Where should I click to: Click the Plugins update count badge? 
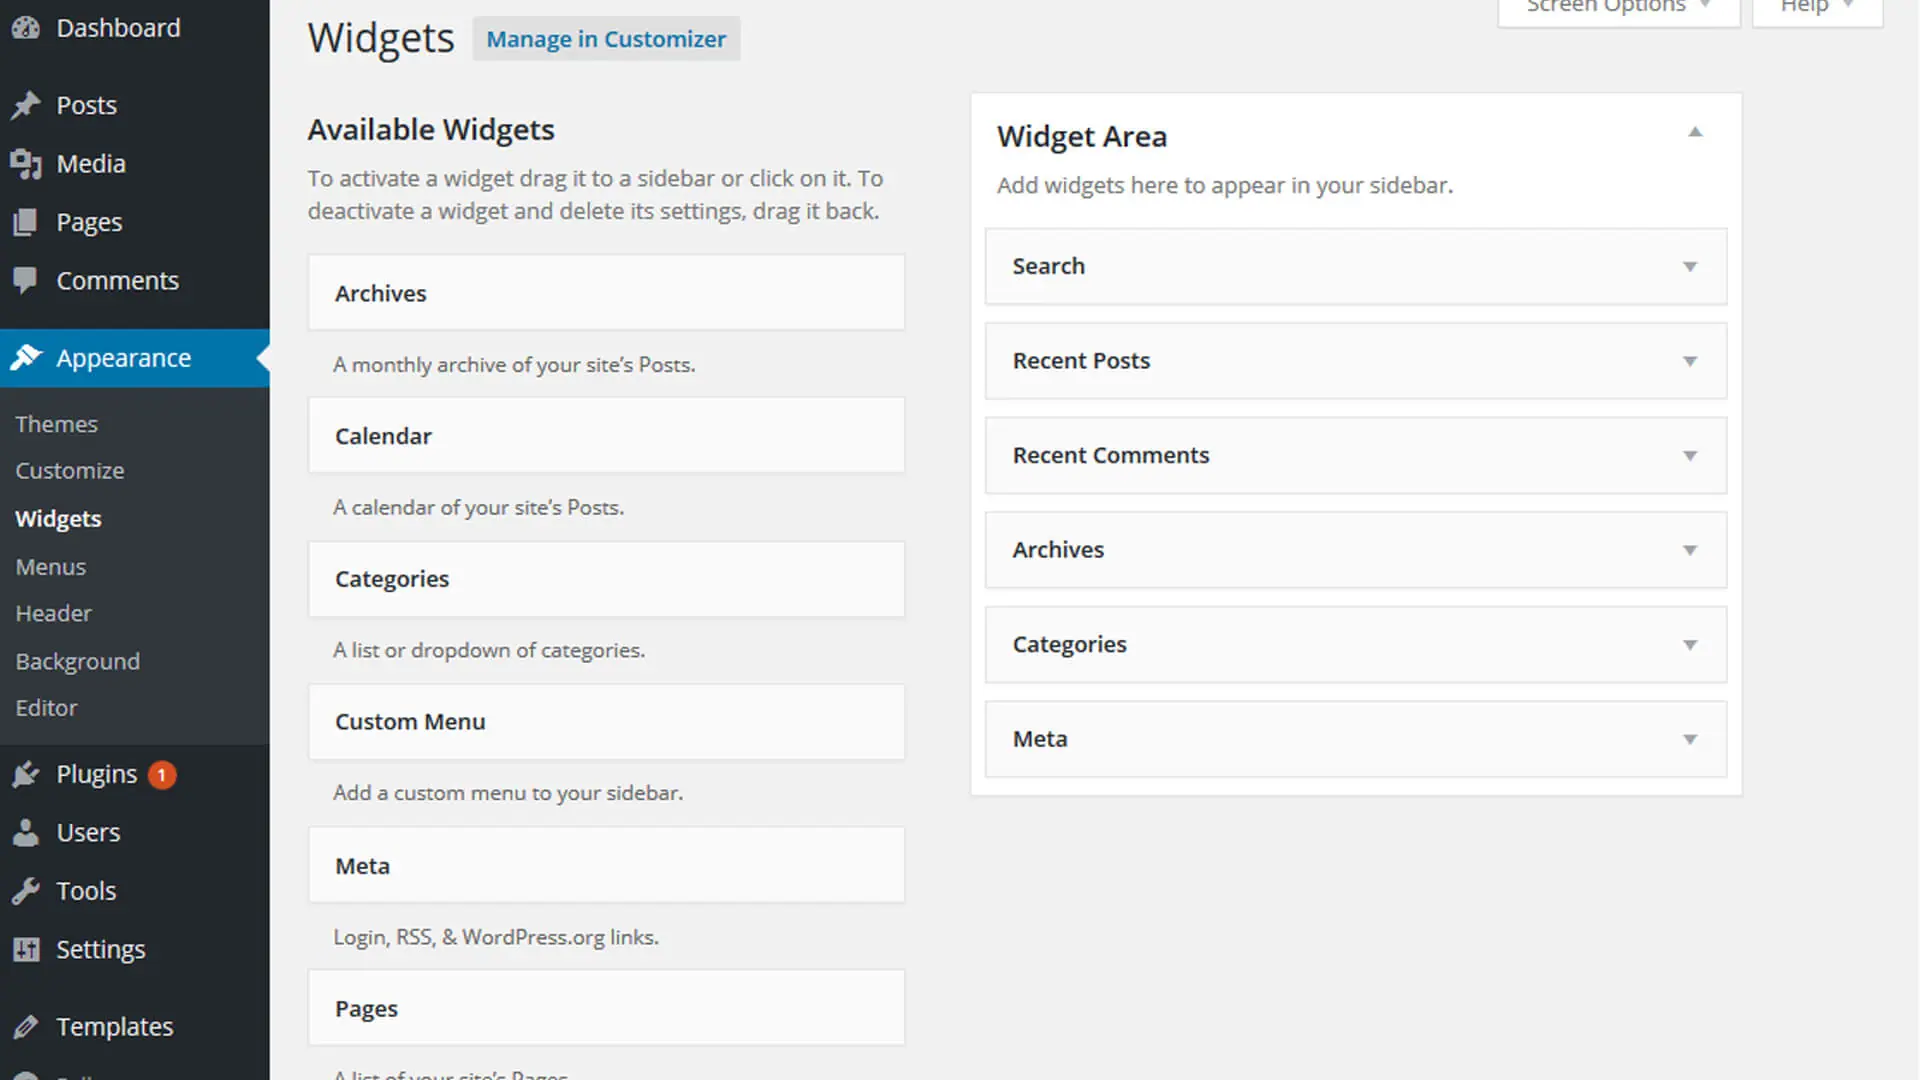click(x=162, y=775)
